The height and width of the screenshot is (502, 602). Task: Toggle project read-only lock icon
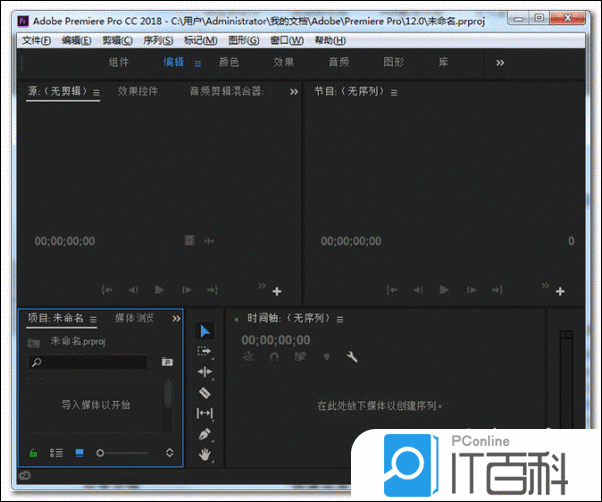click(x=33, y=453)
